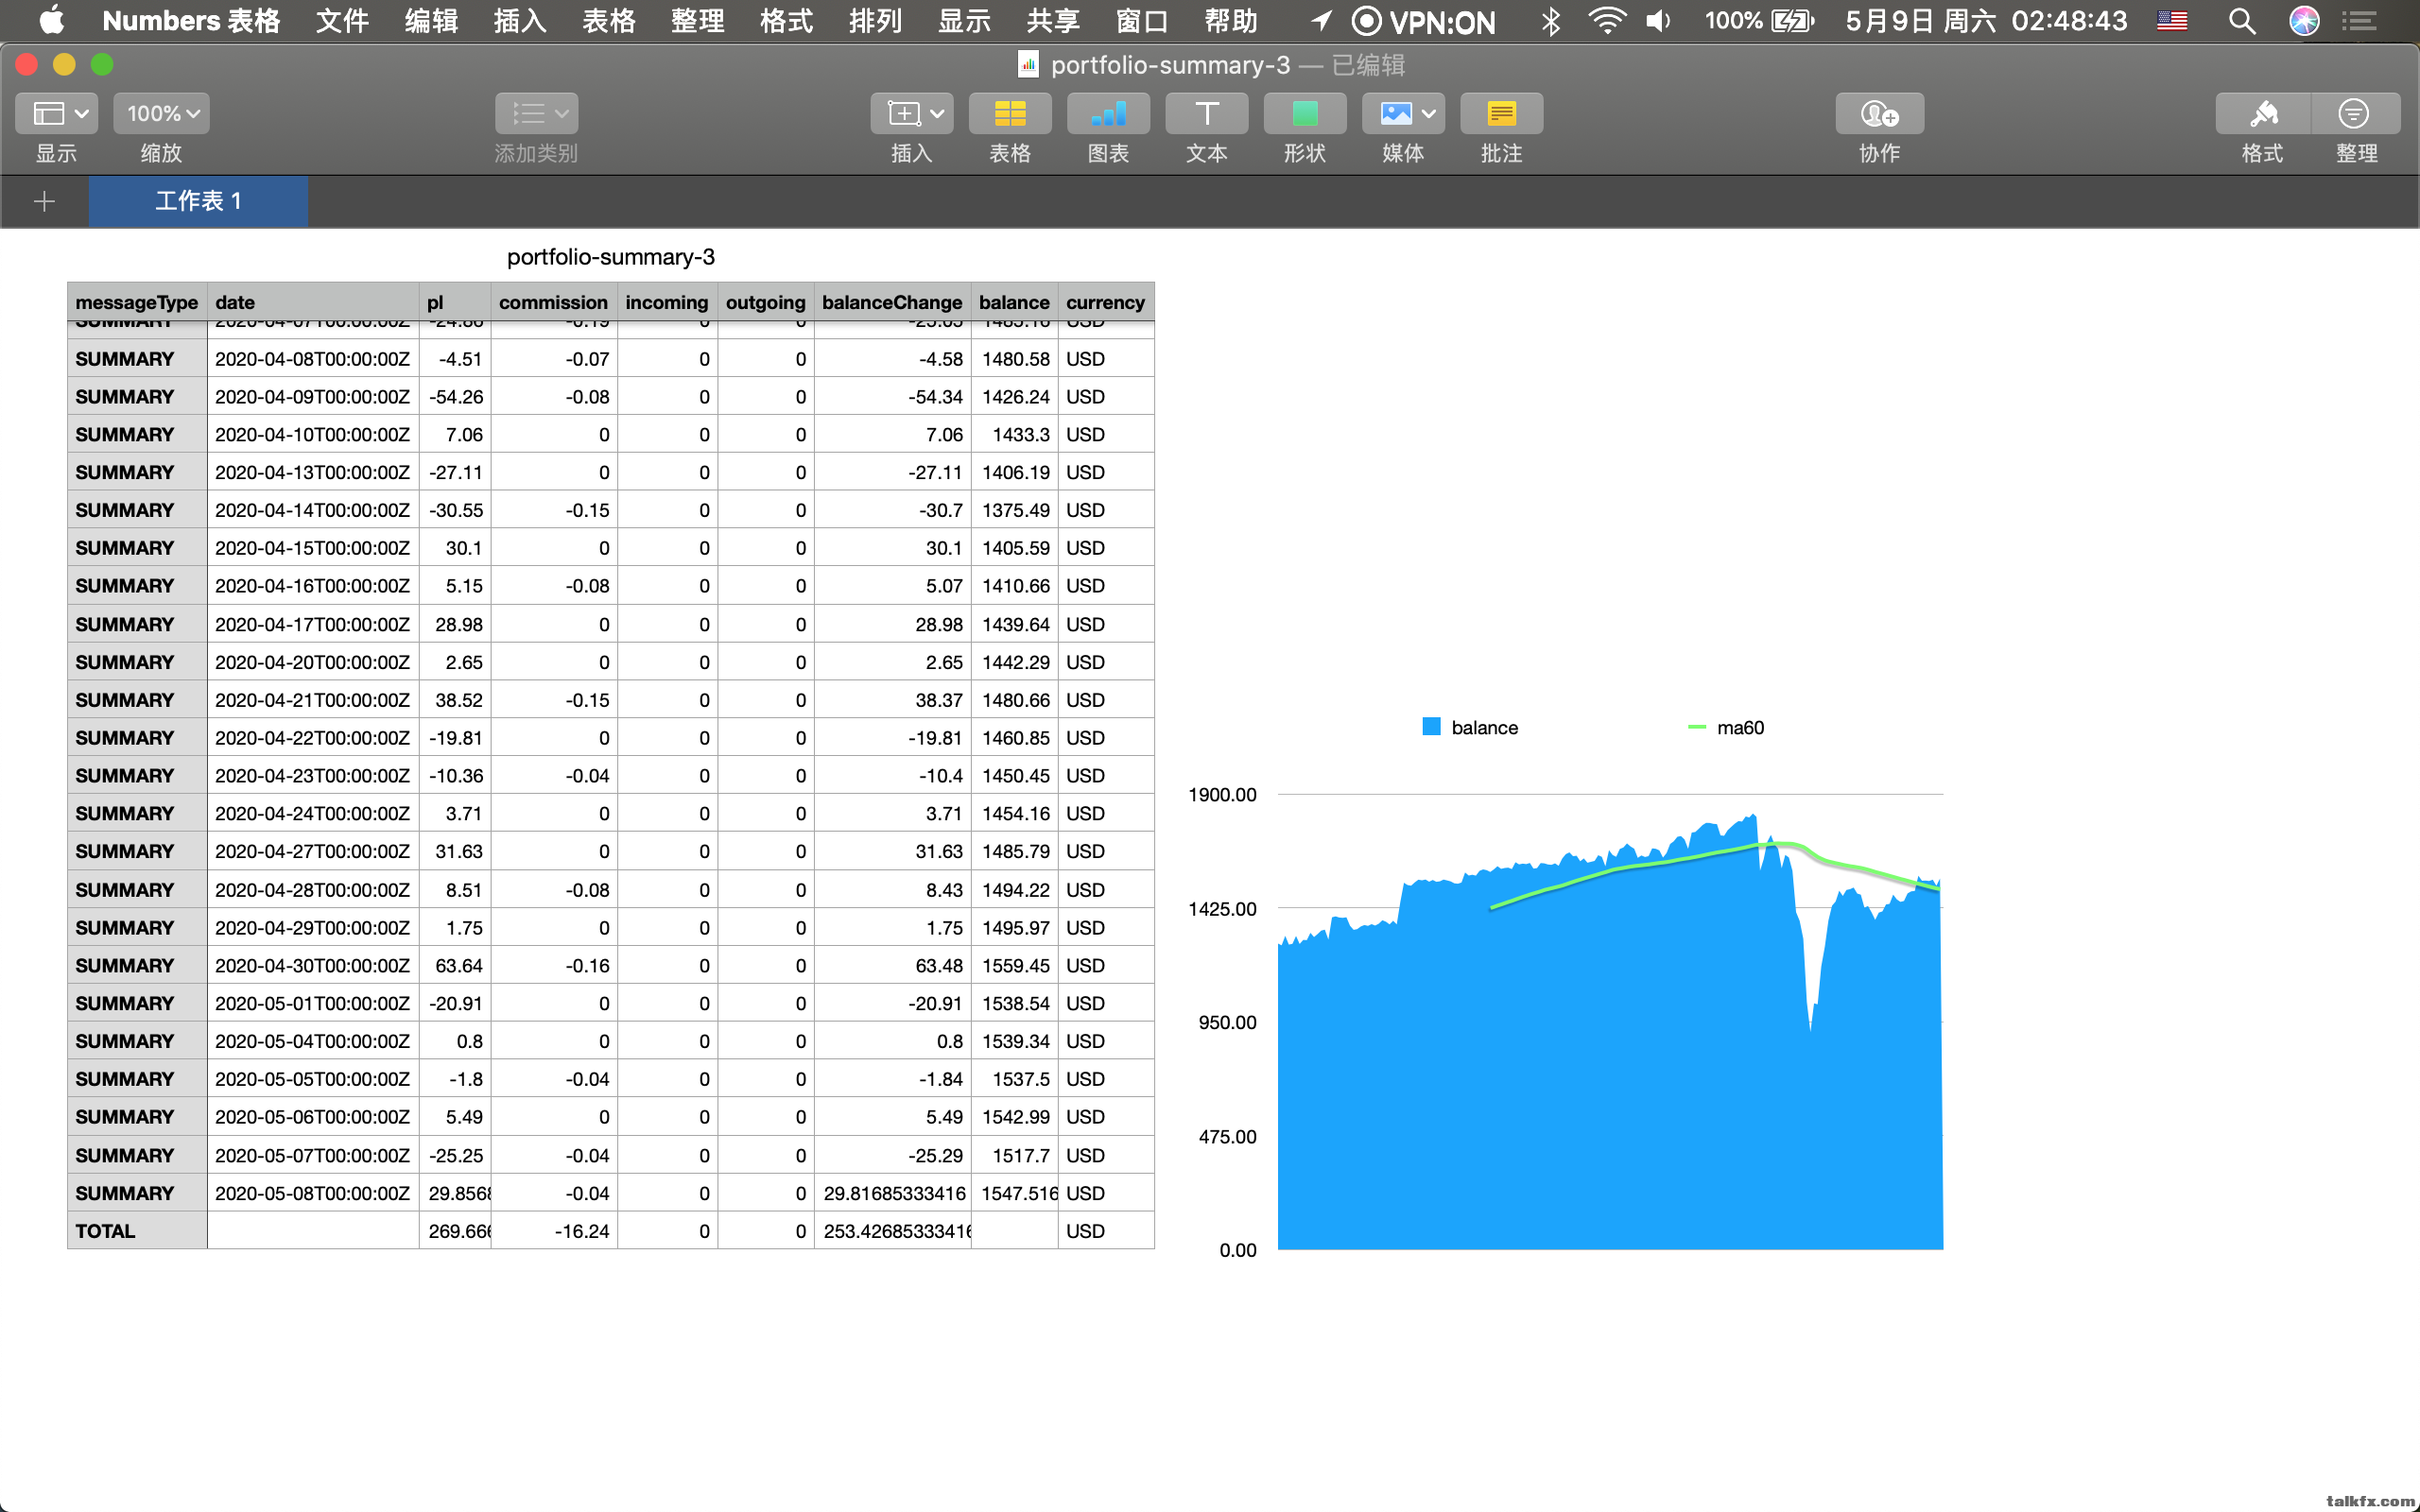This screenshot has width=2420, height=1512.
Task: Select the currency column header
Action: (1106, 302)
